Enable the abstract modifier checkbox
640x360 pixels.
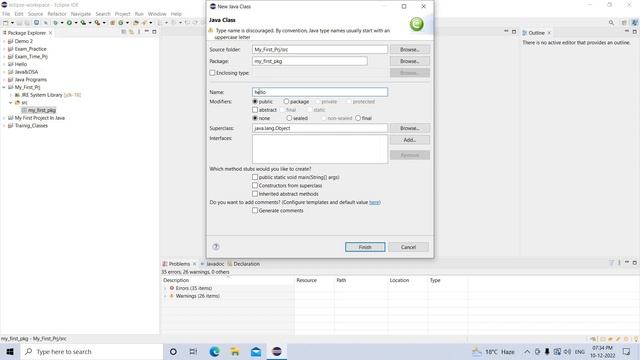coord(255,110)
